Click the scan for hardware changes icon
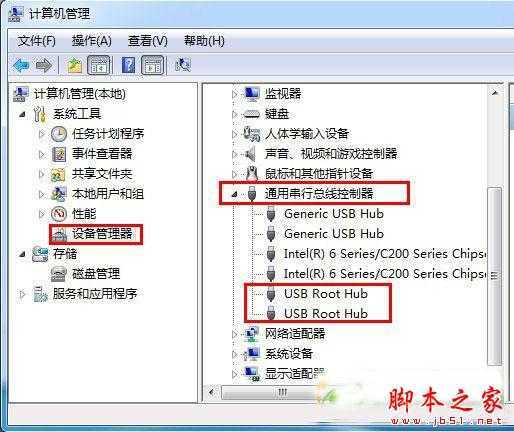Image resolution: width=514 pixels, height=432 pixels. [183, 65]
